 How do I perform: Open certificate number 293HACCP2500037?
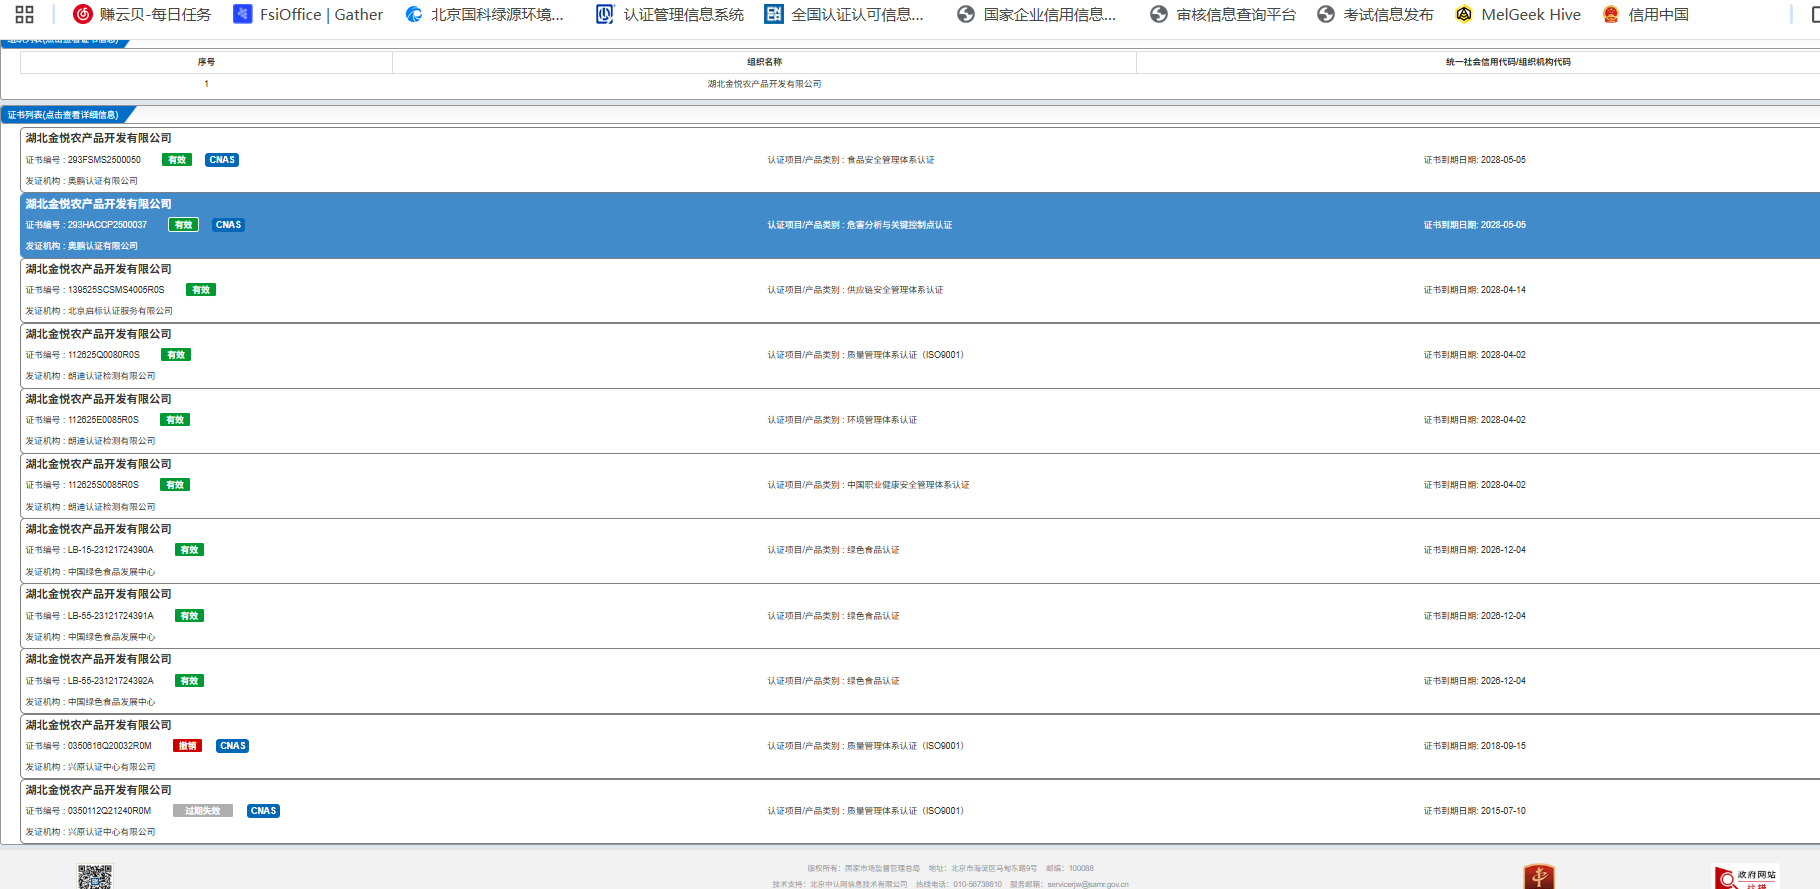coord(107,225)
